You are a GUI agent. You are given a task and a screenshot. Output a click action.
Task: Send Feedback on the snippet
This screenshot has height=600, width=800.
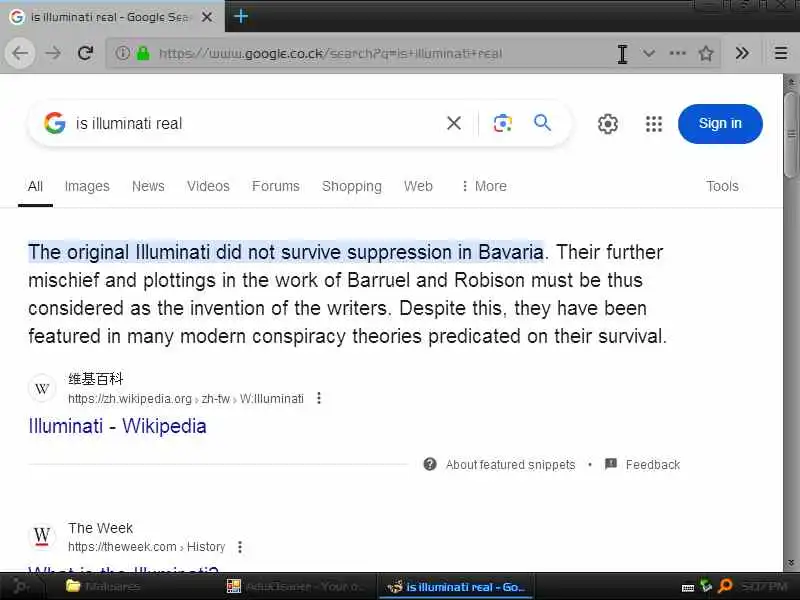(x=642, y=464)
